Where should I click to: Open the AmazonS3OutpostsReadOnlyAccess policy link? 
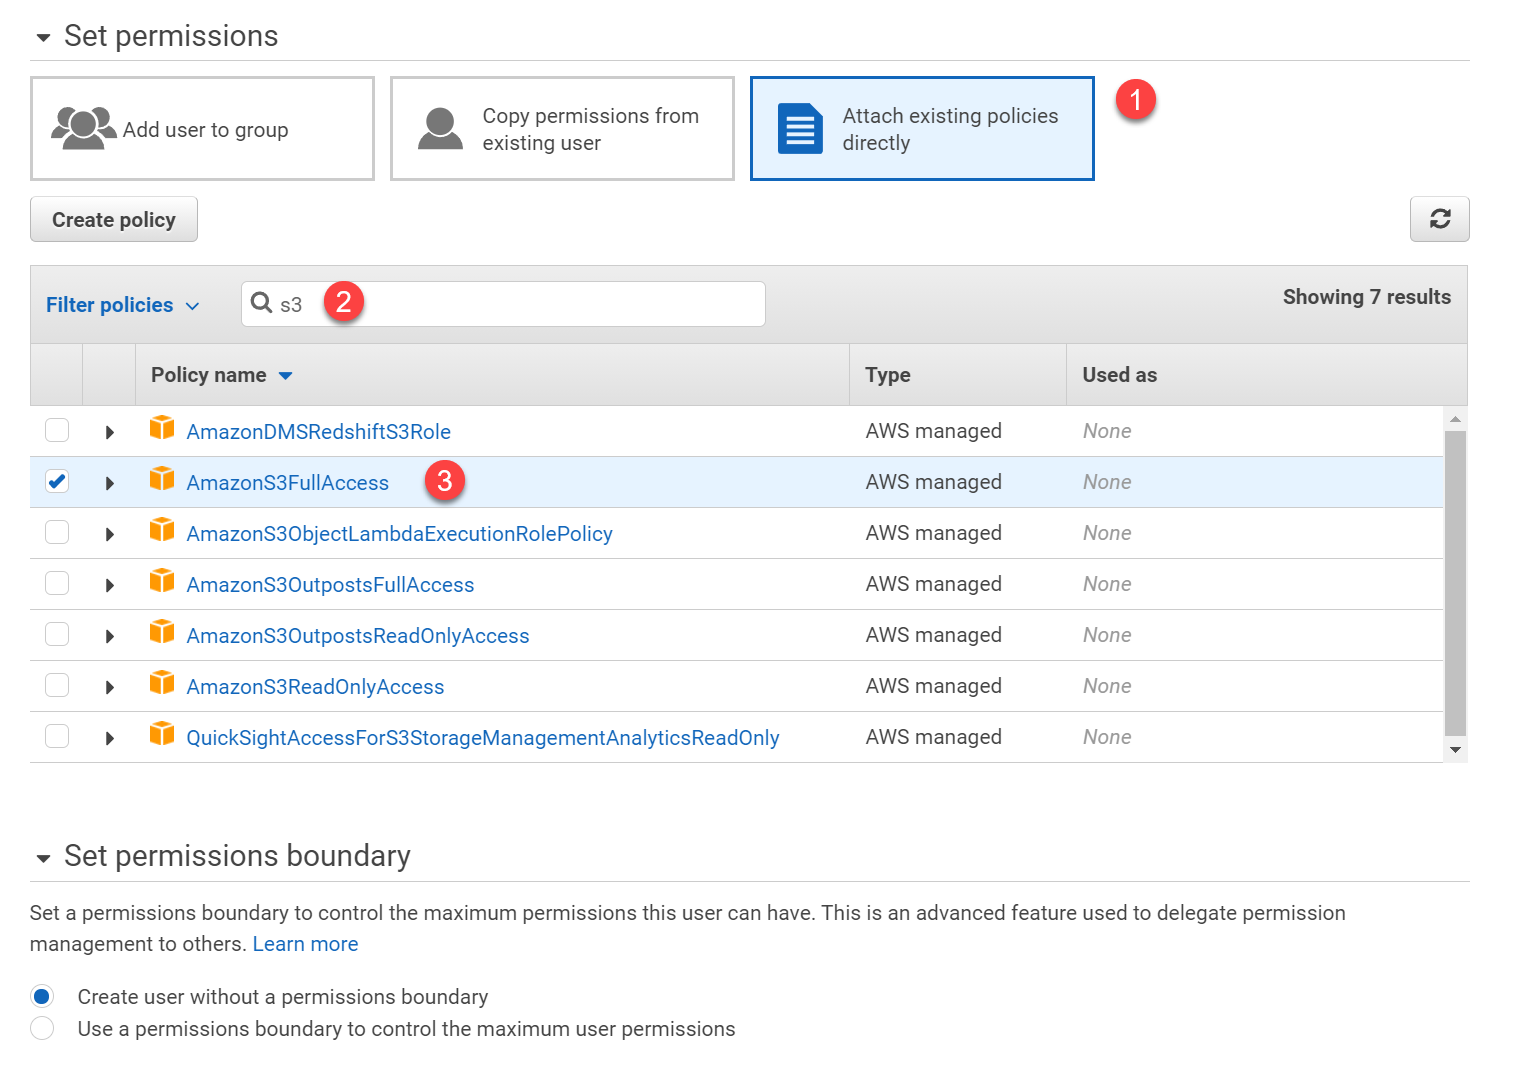tap(357, 635)
